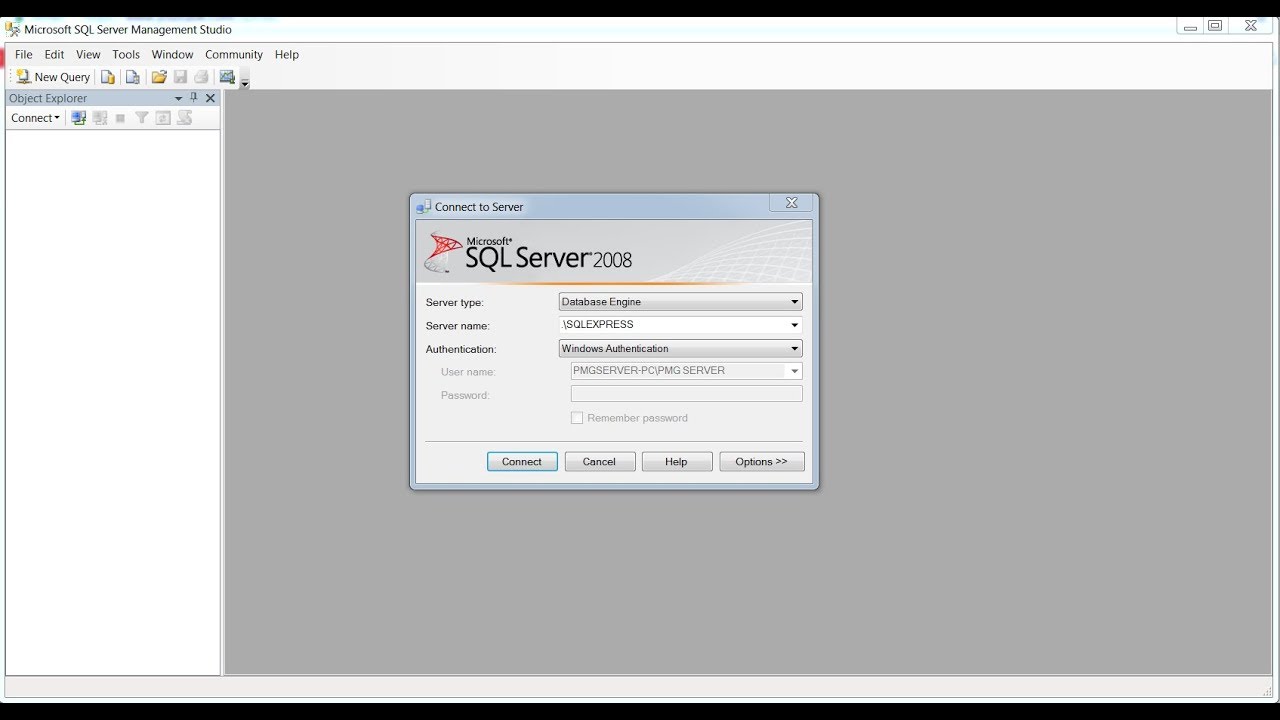The width and height of the screenshot is (1280, 720).
Task: Click the second query document icon
Action: coord(132,77)
